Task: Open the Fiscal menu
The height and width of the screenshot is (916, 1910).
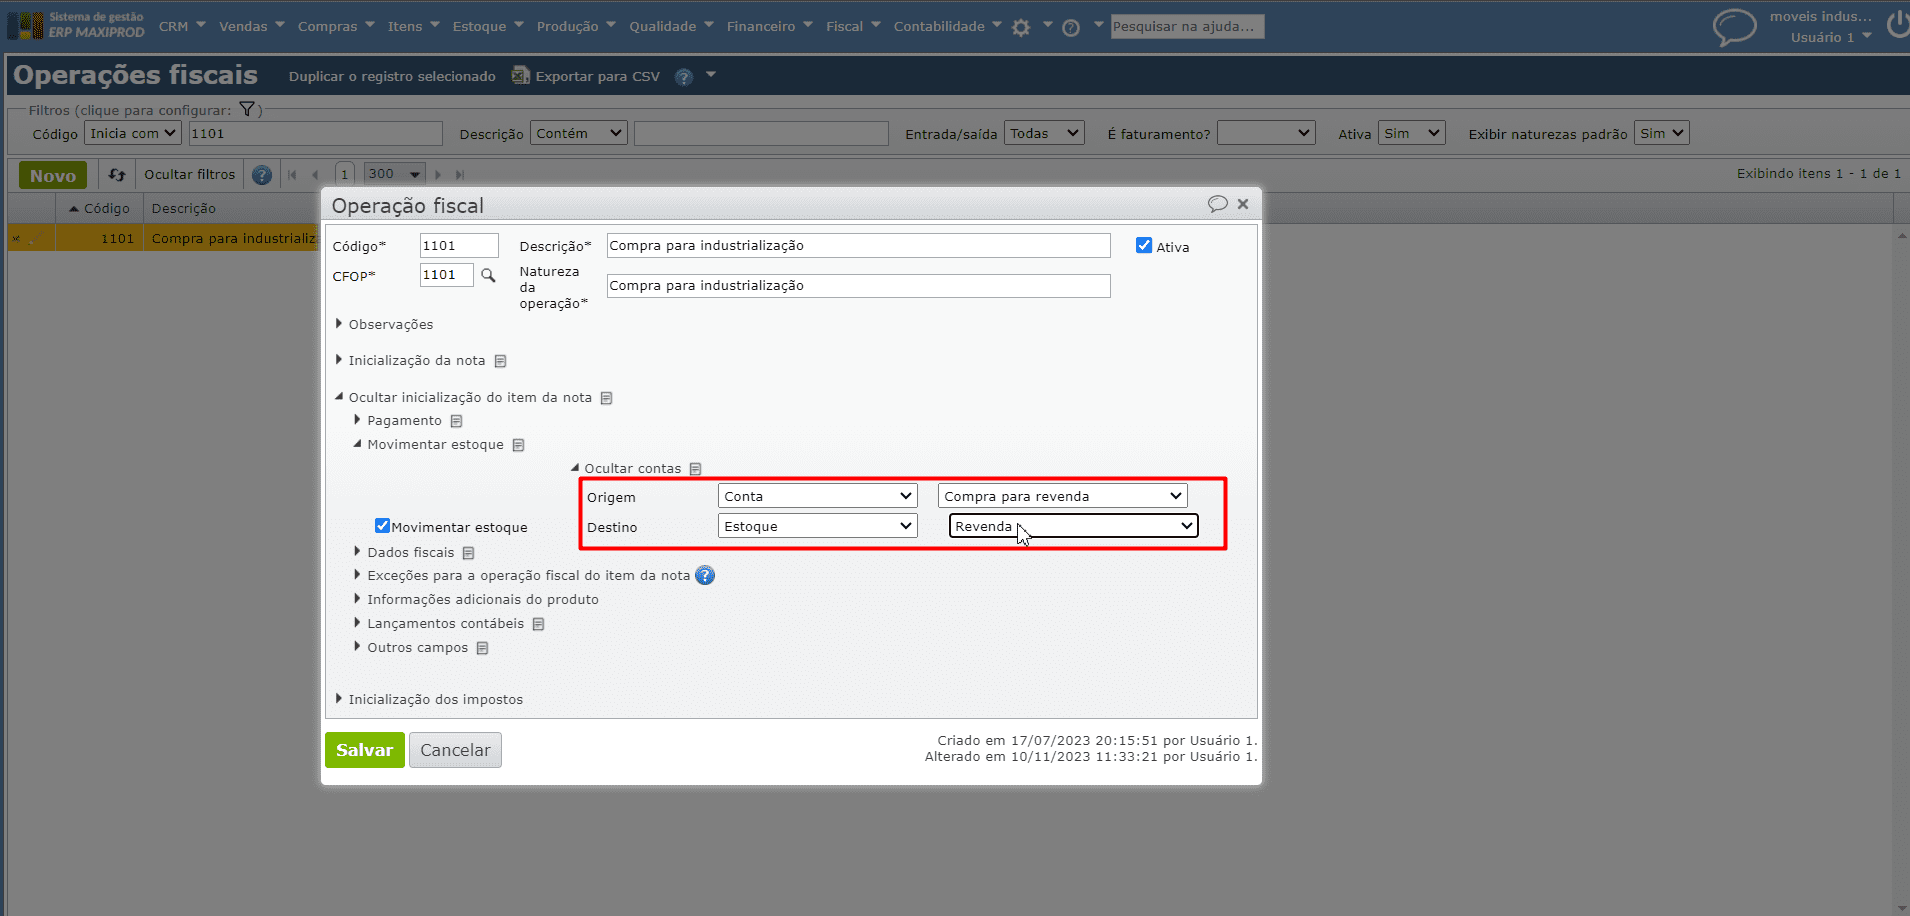Action: tap(853, 26)
